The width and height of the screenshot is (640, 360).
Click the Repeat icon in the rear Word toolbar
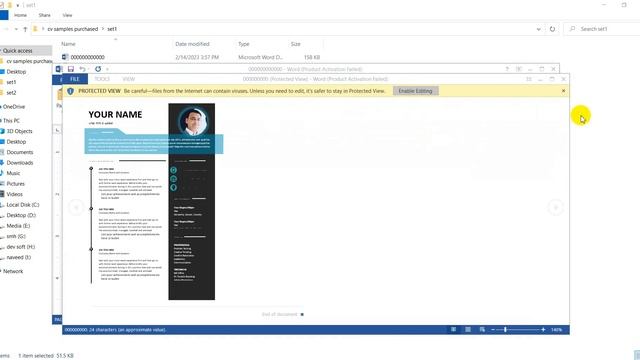[x=98, y=69]
